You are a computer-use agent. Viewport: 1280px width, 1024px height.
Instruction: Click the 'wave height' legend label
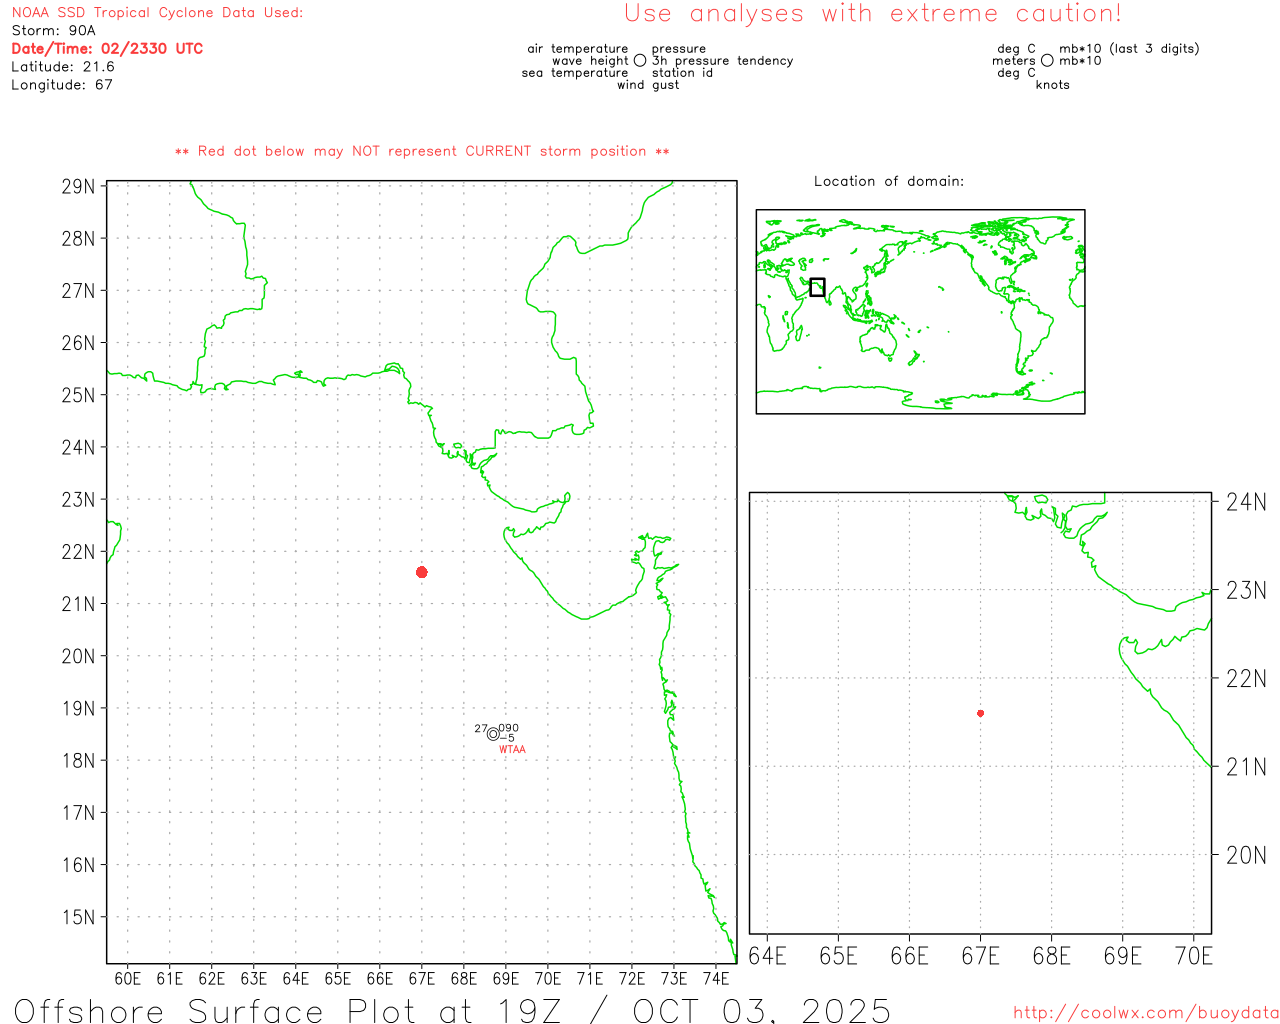590,61
